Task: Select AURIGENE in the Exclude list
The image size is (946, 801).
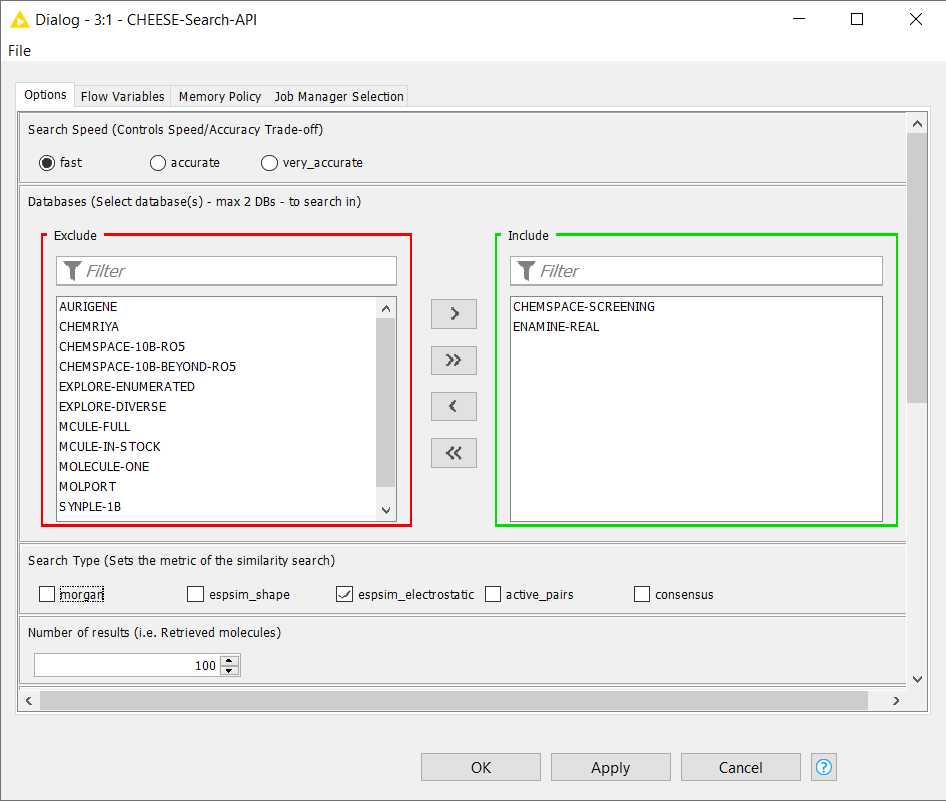Action: [217, 306]
